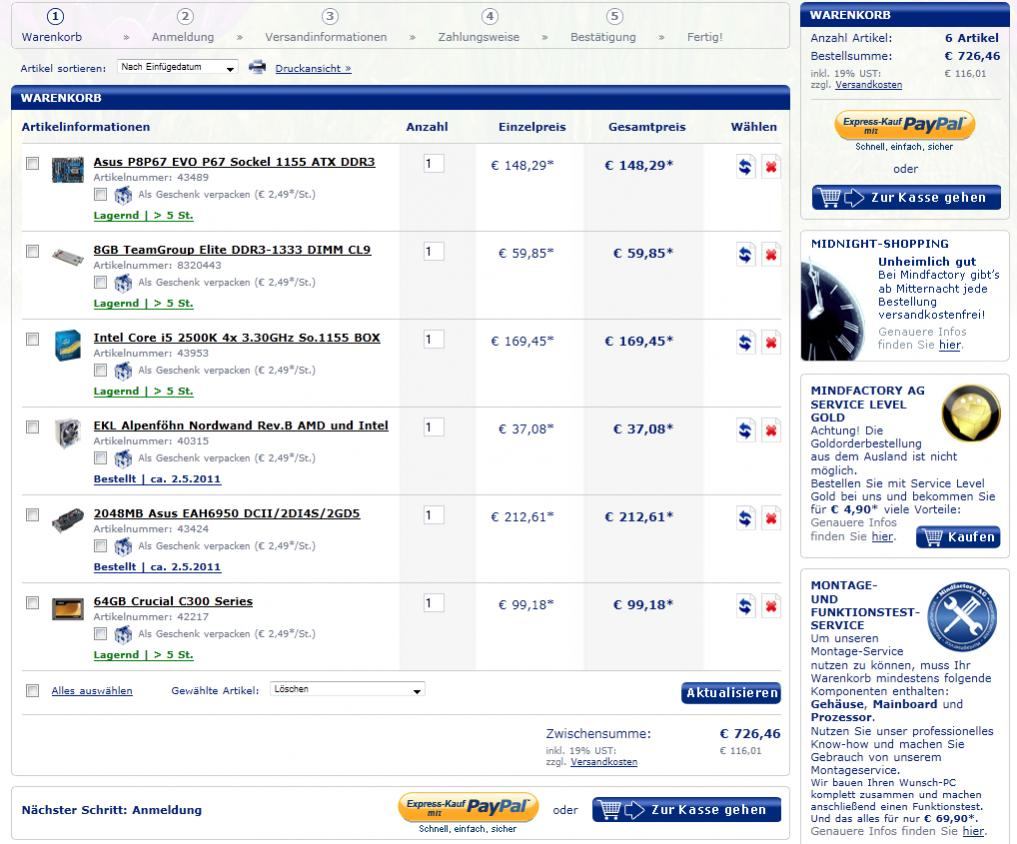Select the Asus P8P67 EVO item checkbox
Image resolution: width=1017 pixels, height=844 pixels.
pos(32,163)
